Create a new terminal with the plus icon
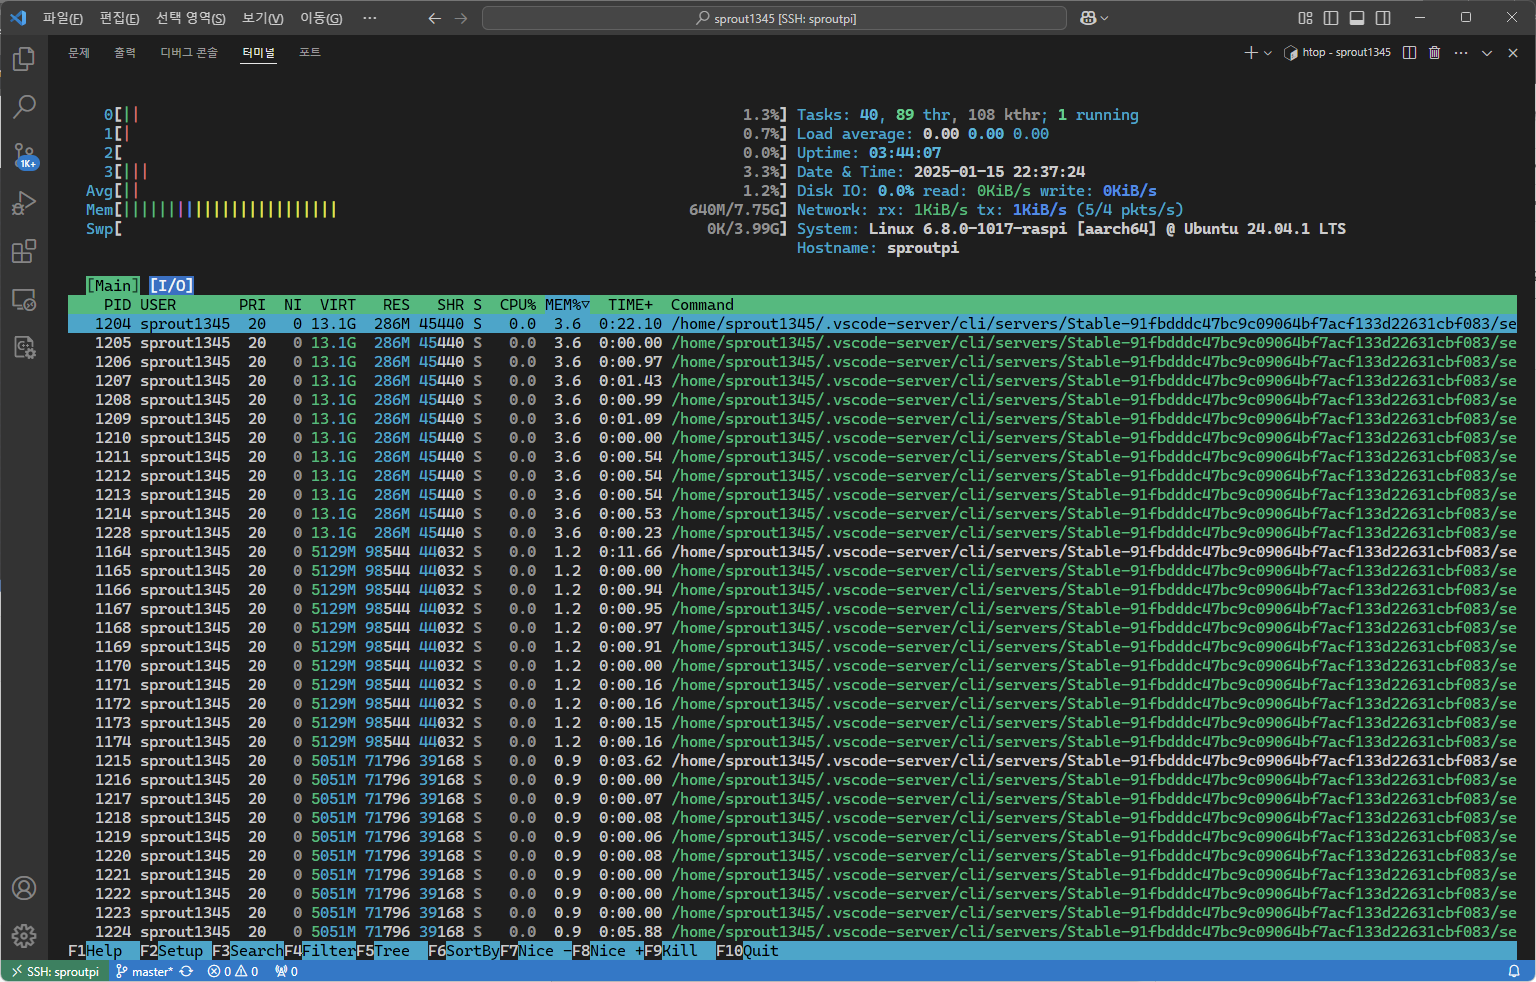Image resolution: width=1536 pixels, height=982 pixels. (1251, 52)
